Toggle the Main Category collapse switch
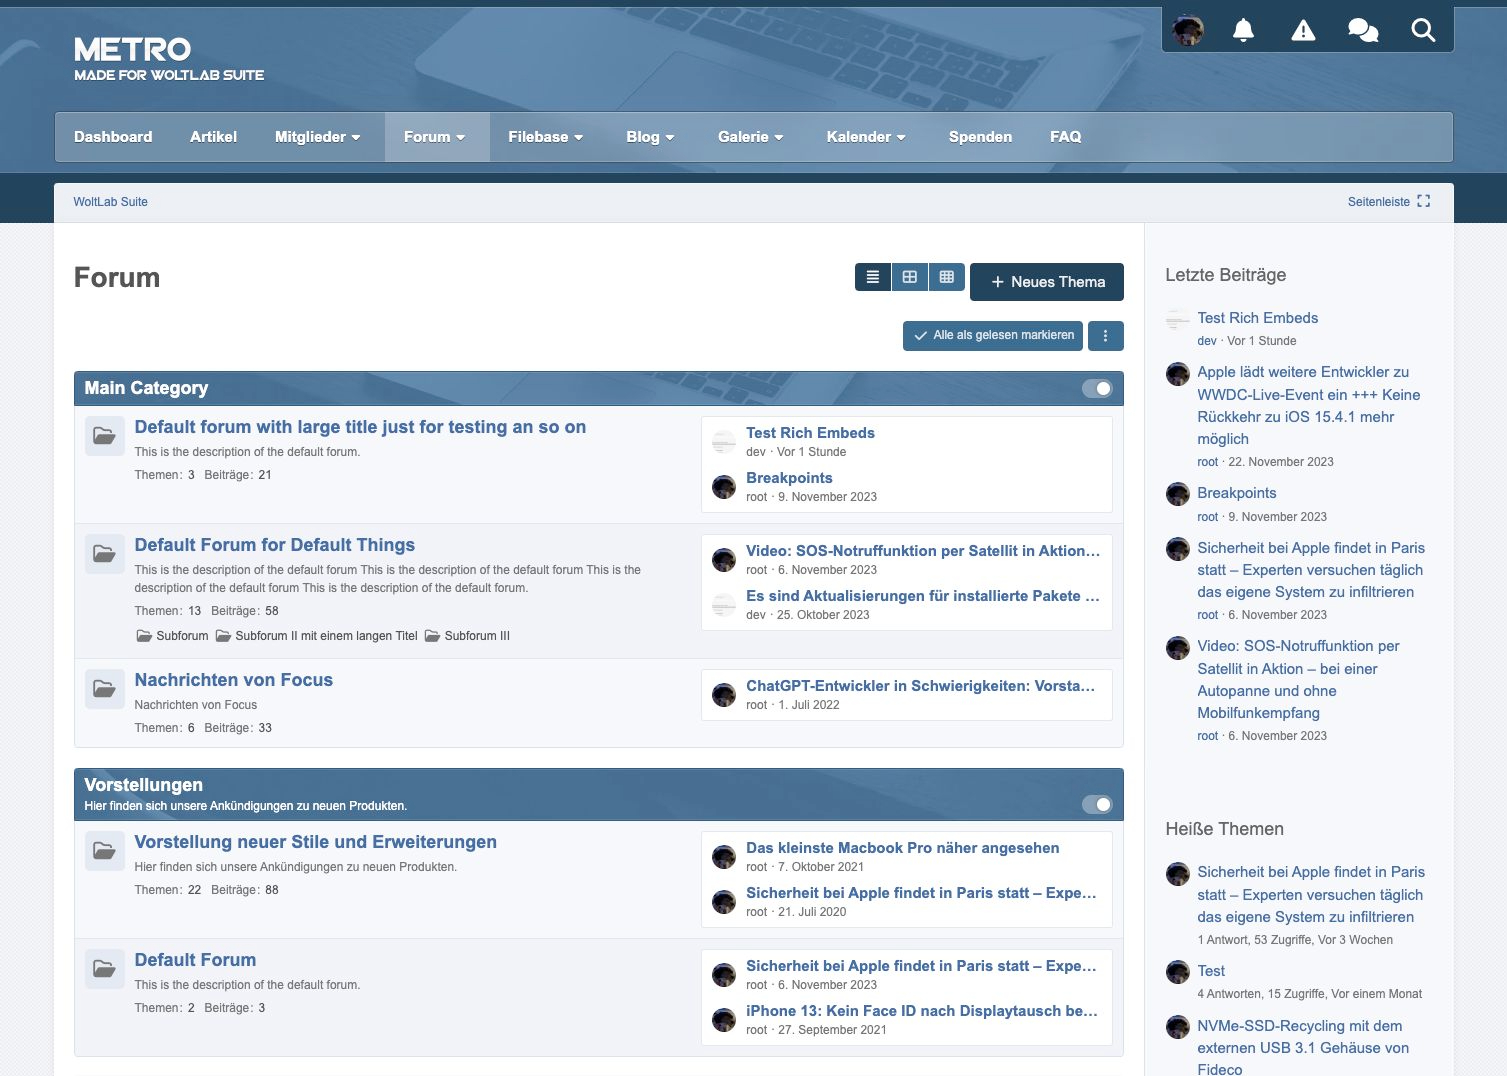The height and width of the screenshot is (1076, 1507). click(1097, 388)
